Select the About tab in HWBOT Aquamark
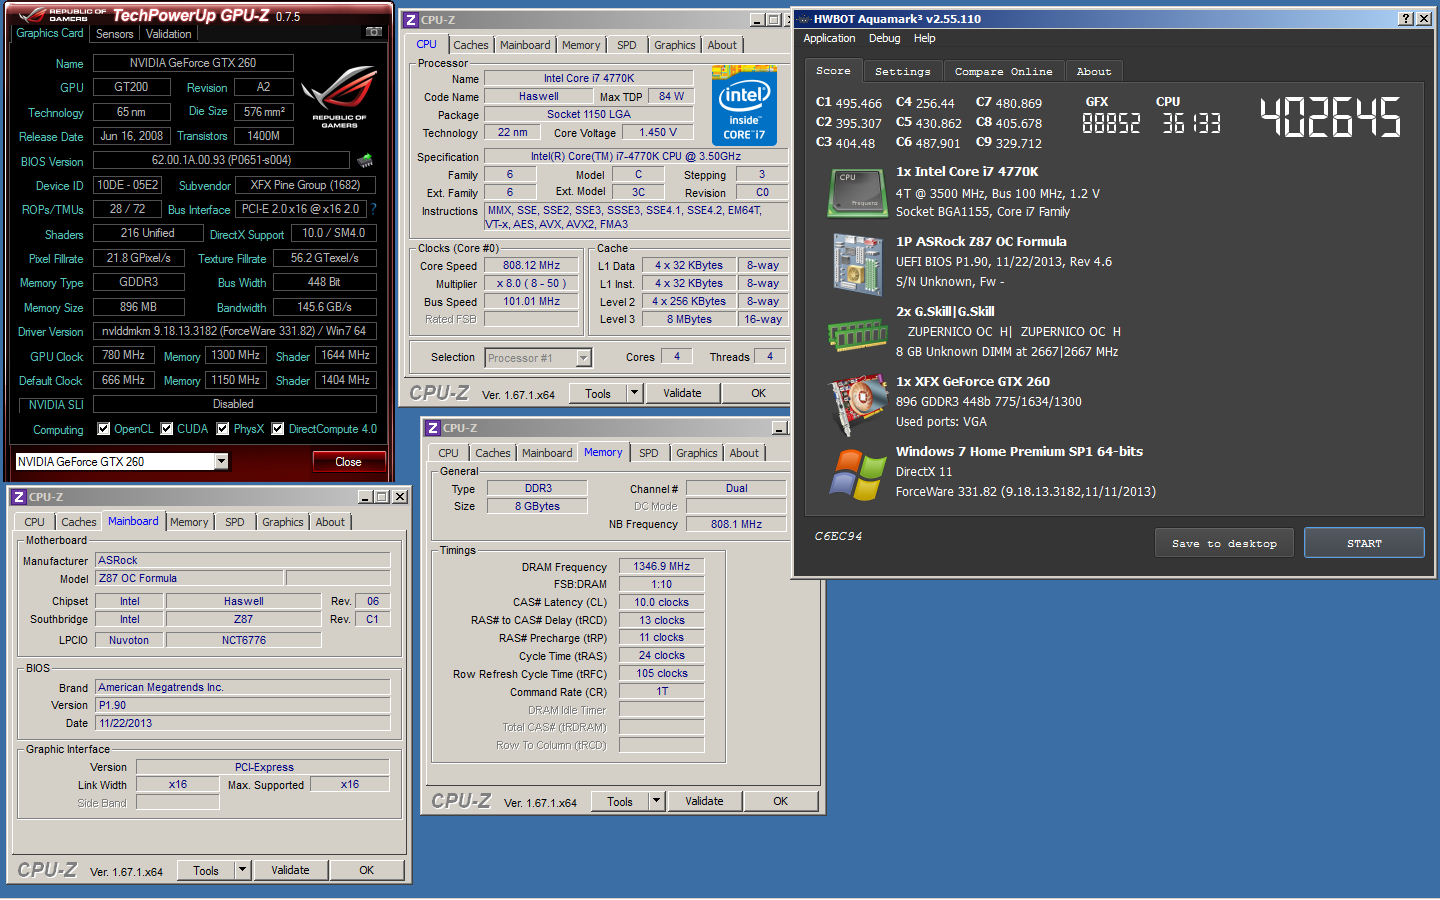Viewport: 1440px width, 900px height. pos(1094,72)
